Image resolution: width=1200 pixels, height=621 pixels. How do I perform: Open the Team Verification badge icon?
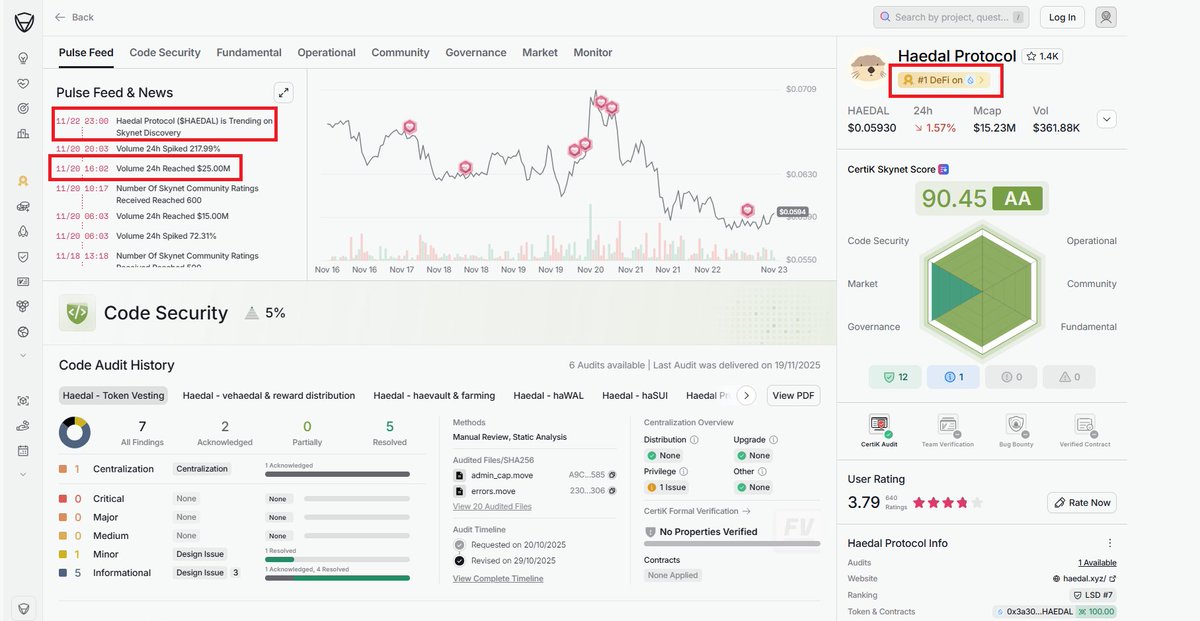947,425
